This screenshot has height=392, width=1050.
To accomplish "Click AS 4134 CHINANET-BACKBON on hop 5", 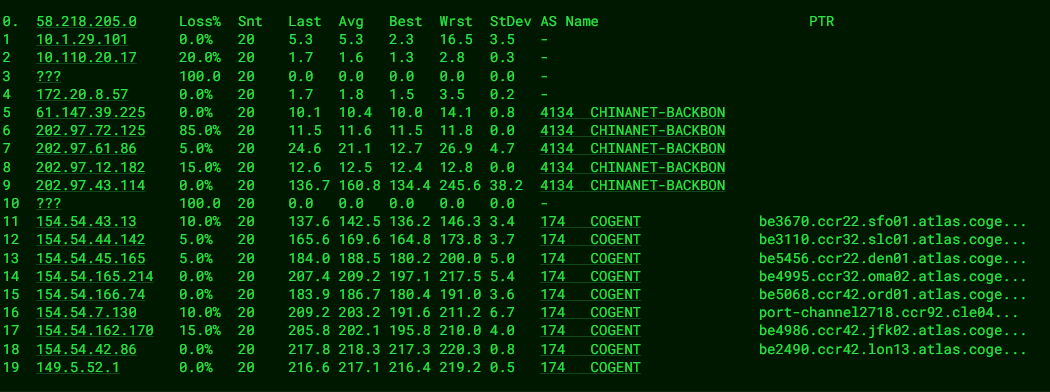I will tap(633, 113).
